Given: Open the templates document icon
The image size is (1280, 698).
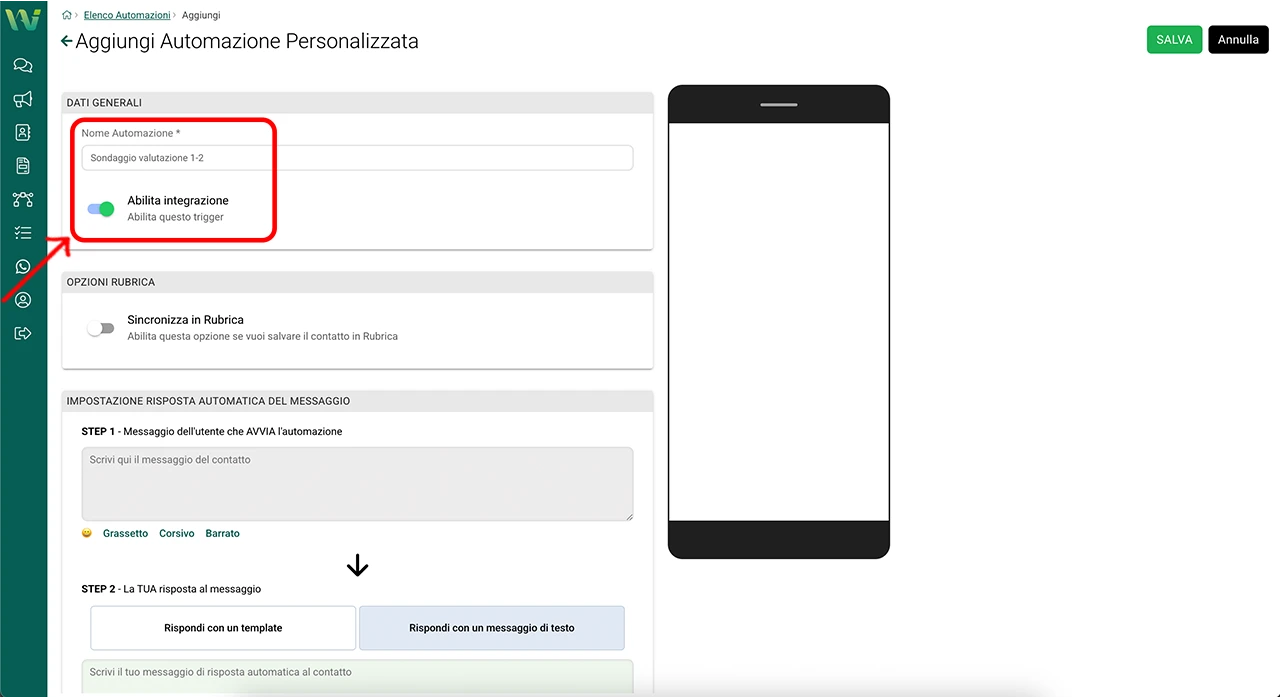Looking at the screenshot, I should click(x=23, y=166).
